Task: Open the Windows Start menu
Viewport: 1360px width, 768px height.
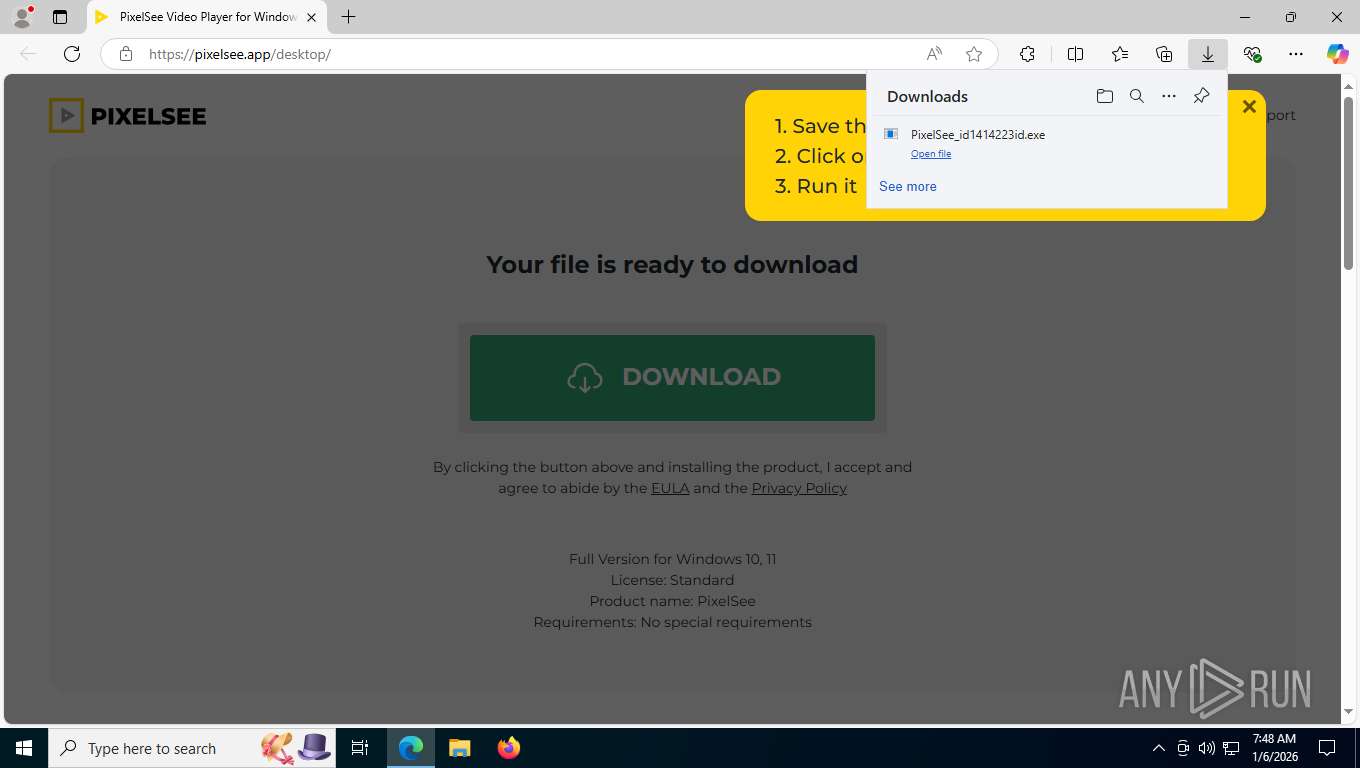Action: pos(24,748)
